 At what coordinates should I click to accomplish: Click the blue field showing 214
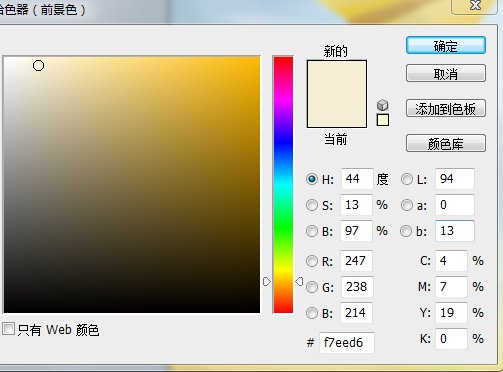point(356,313)
